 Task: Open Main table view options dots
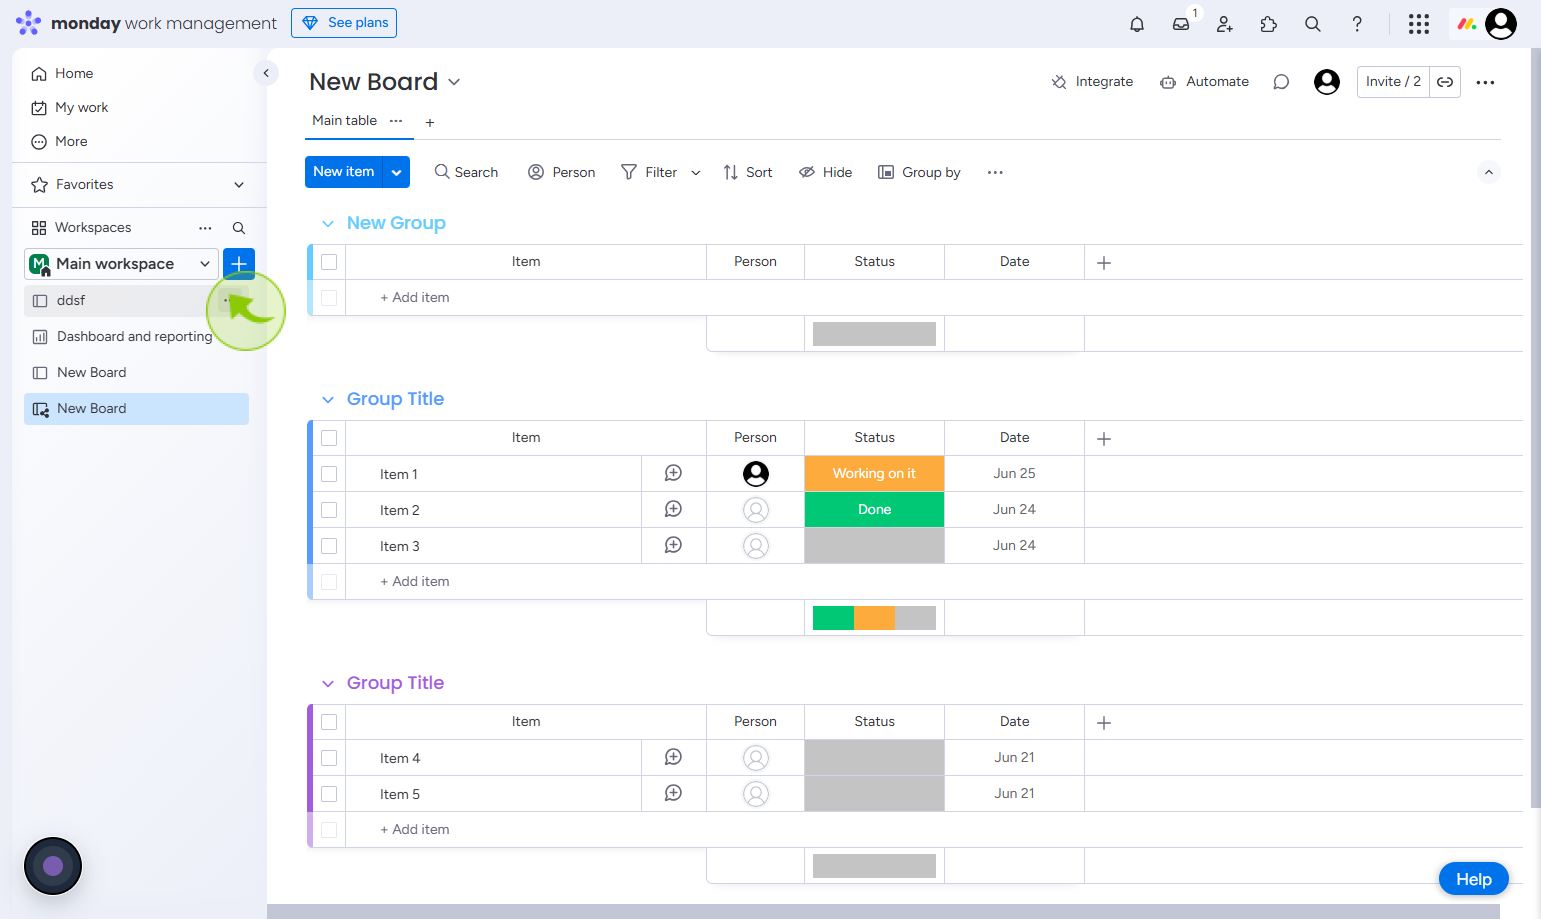point(396,120)
